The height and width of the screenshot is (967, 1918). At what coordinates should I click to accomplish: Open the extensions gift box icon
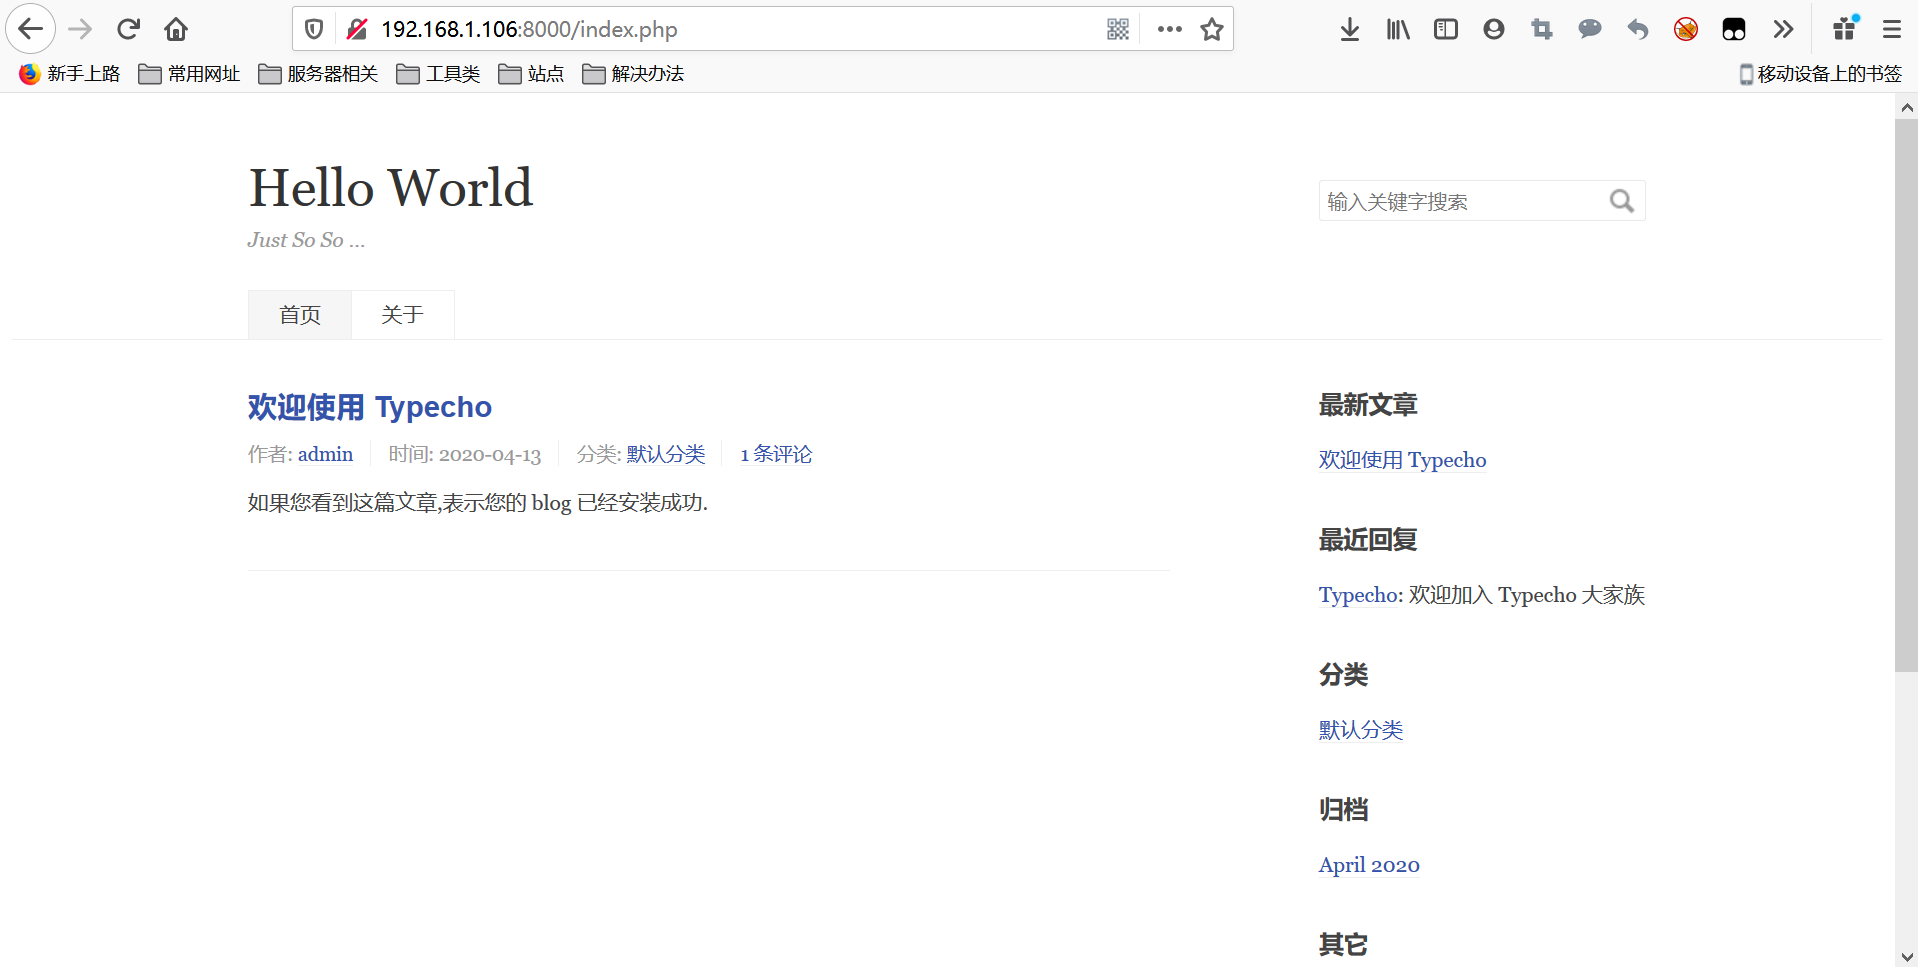[1846, 28]
